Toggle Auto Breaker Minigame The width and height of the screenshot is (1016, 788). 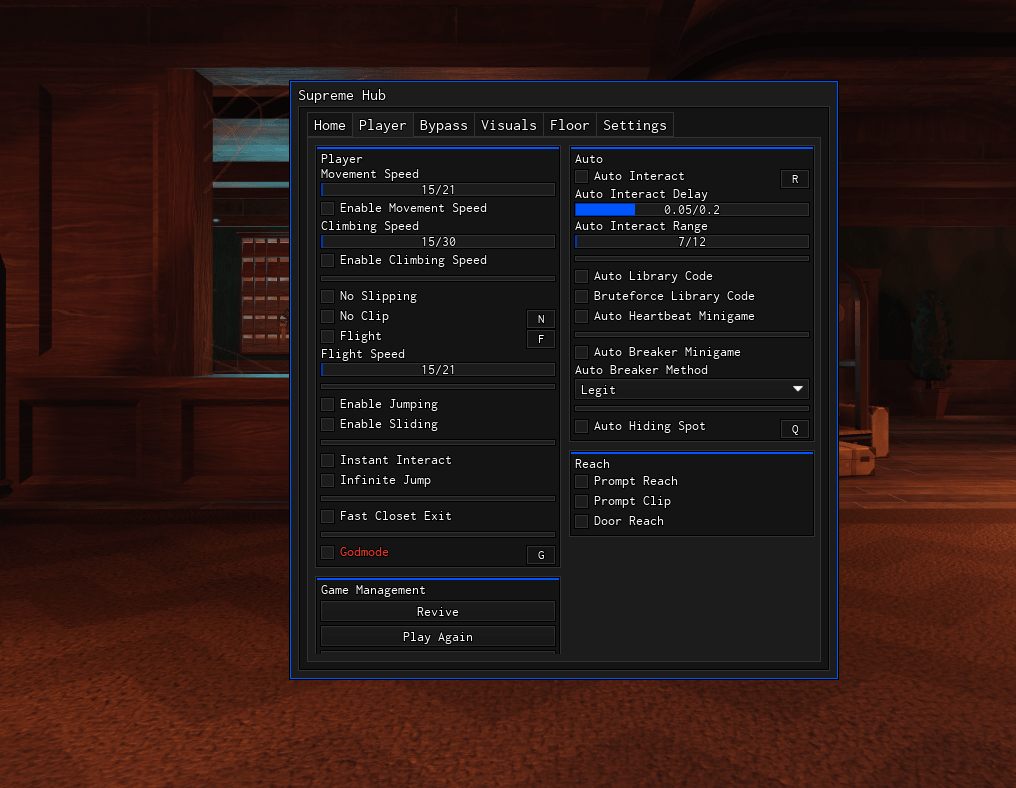[x=582, y=352]
